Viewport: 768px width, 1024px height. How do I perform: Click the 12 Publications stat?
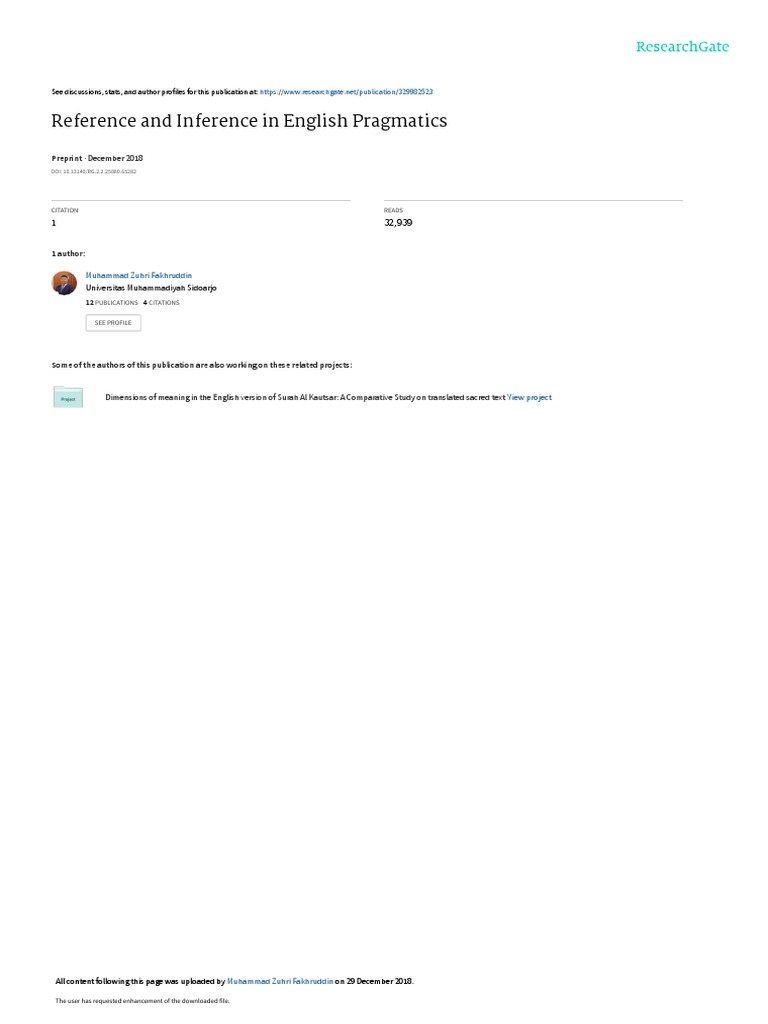click(x=112, y=303)
